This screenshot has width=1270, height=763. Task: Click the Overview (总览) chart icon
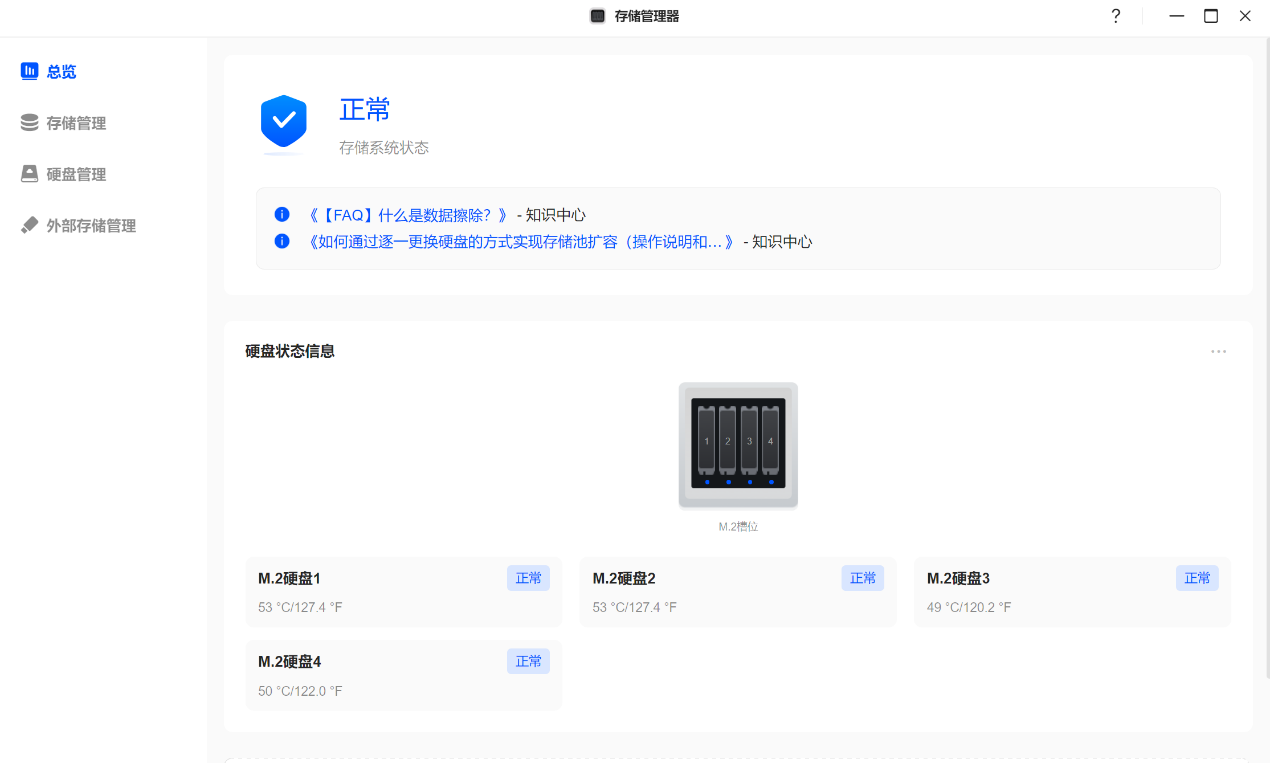[x=30, y=71]
